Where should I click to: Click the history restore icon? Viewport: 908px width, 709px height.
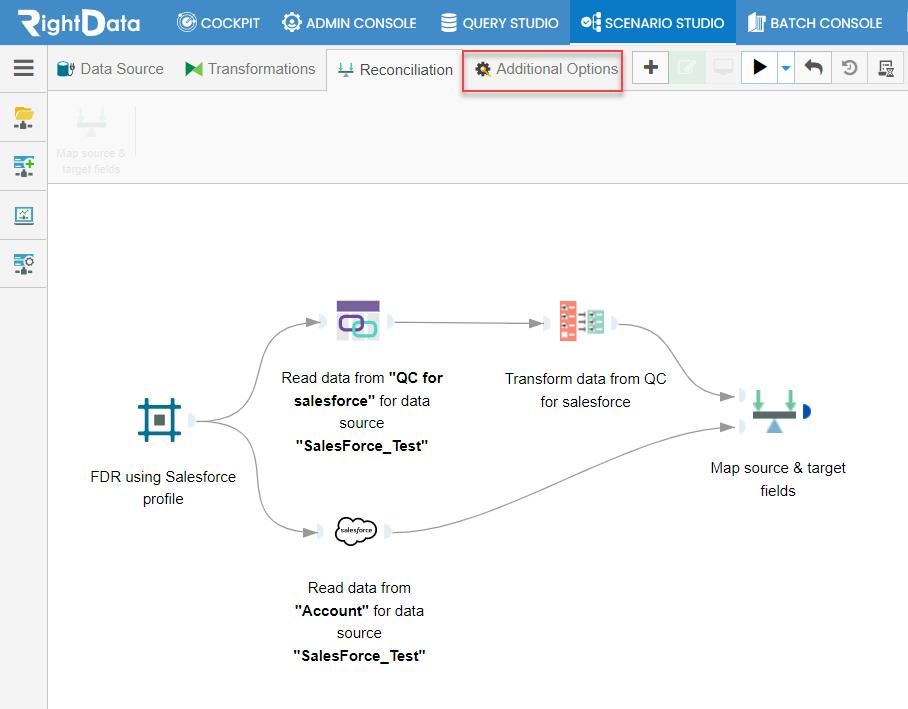850,68
